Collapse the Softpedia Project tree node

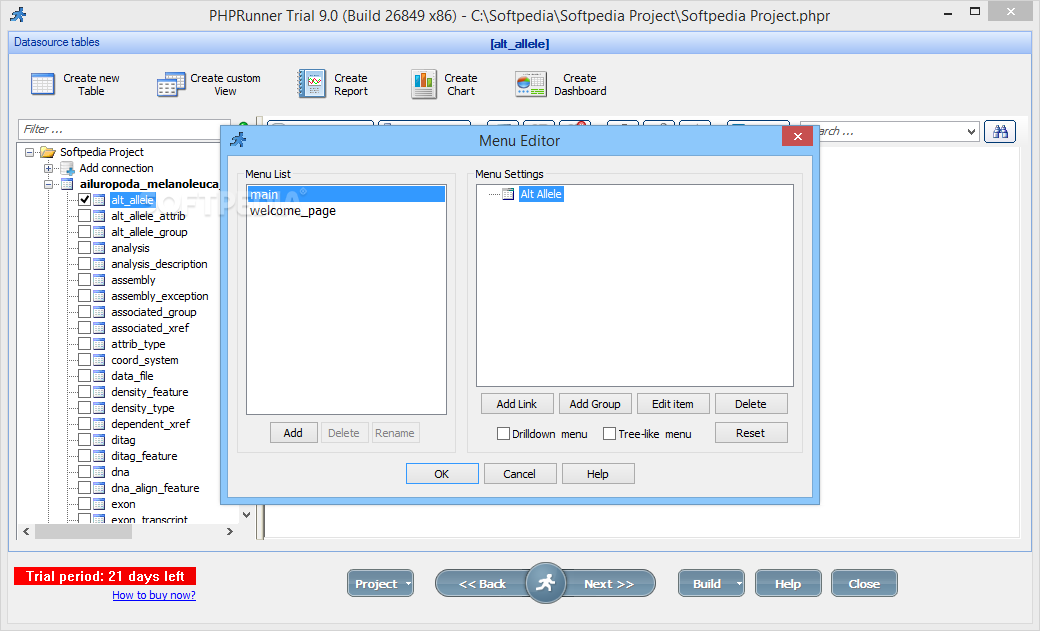click(29, 152)
